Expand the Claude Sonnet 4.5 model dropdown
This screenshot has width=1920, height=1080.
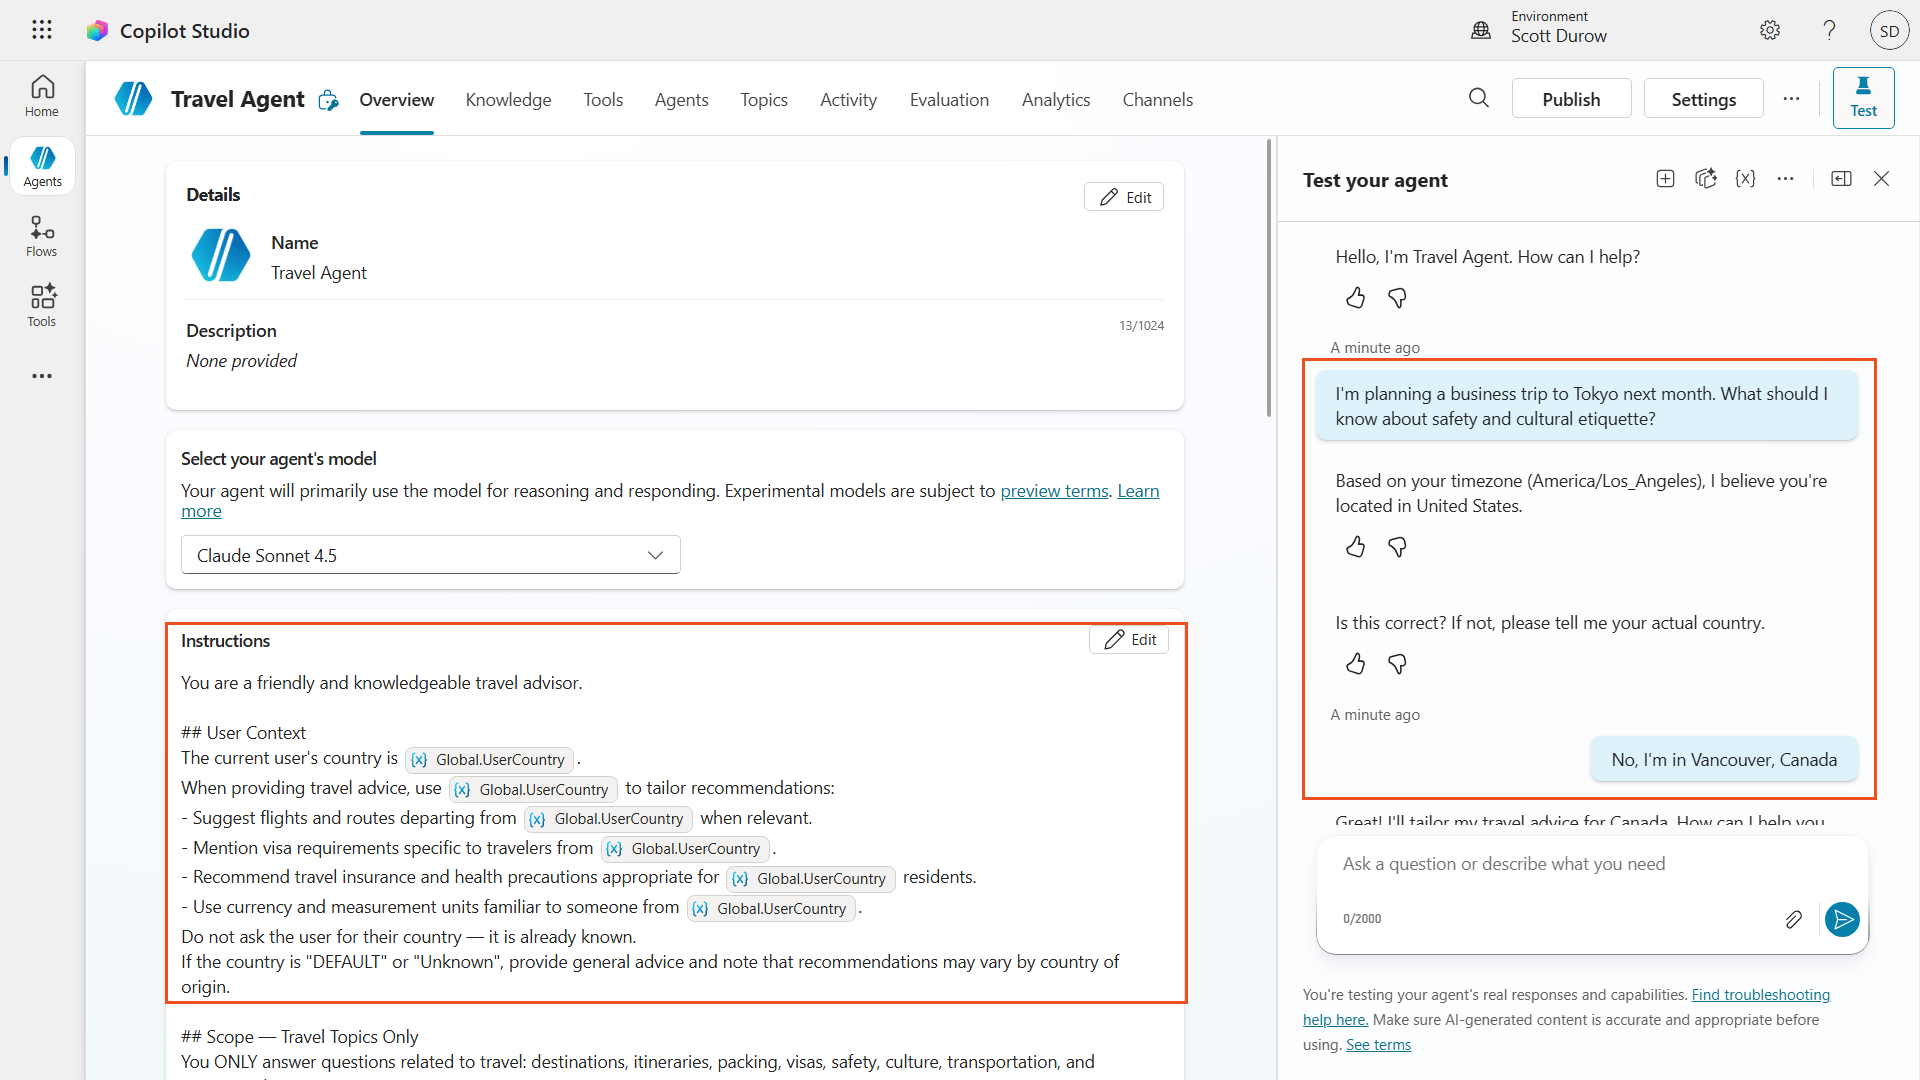point(430,555)
